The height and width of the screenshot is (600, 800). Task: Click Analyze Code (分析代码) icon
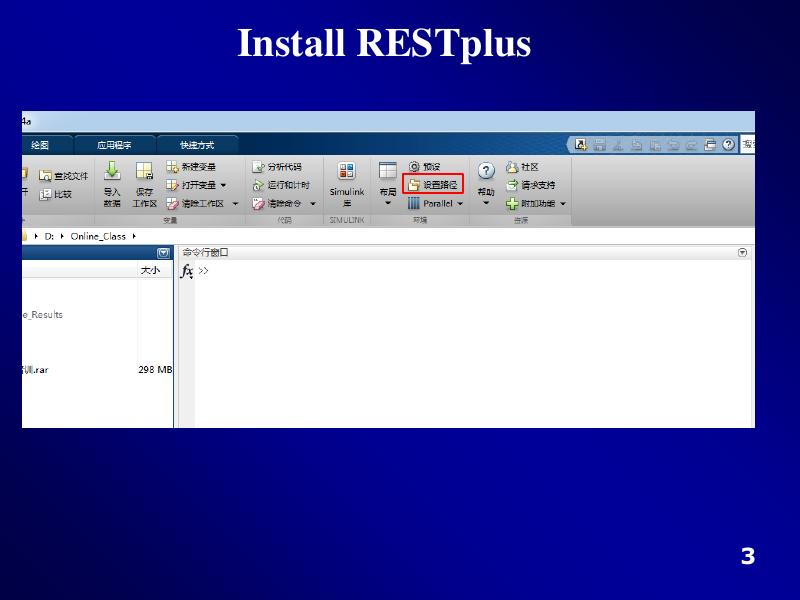click(x=258, y=167)
